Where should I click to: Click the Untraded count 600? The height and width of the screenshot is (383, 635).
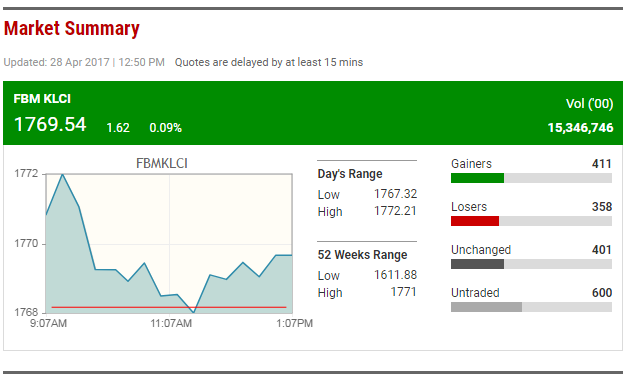point(602,293)
